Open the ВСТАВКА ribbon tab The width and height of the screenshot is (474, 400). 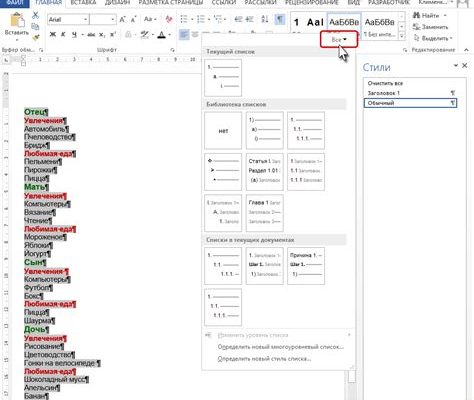tap(84, 2)
